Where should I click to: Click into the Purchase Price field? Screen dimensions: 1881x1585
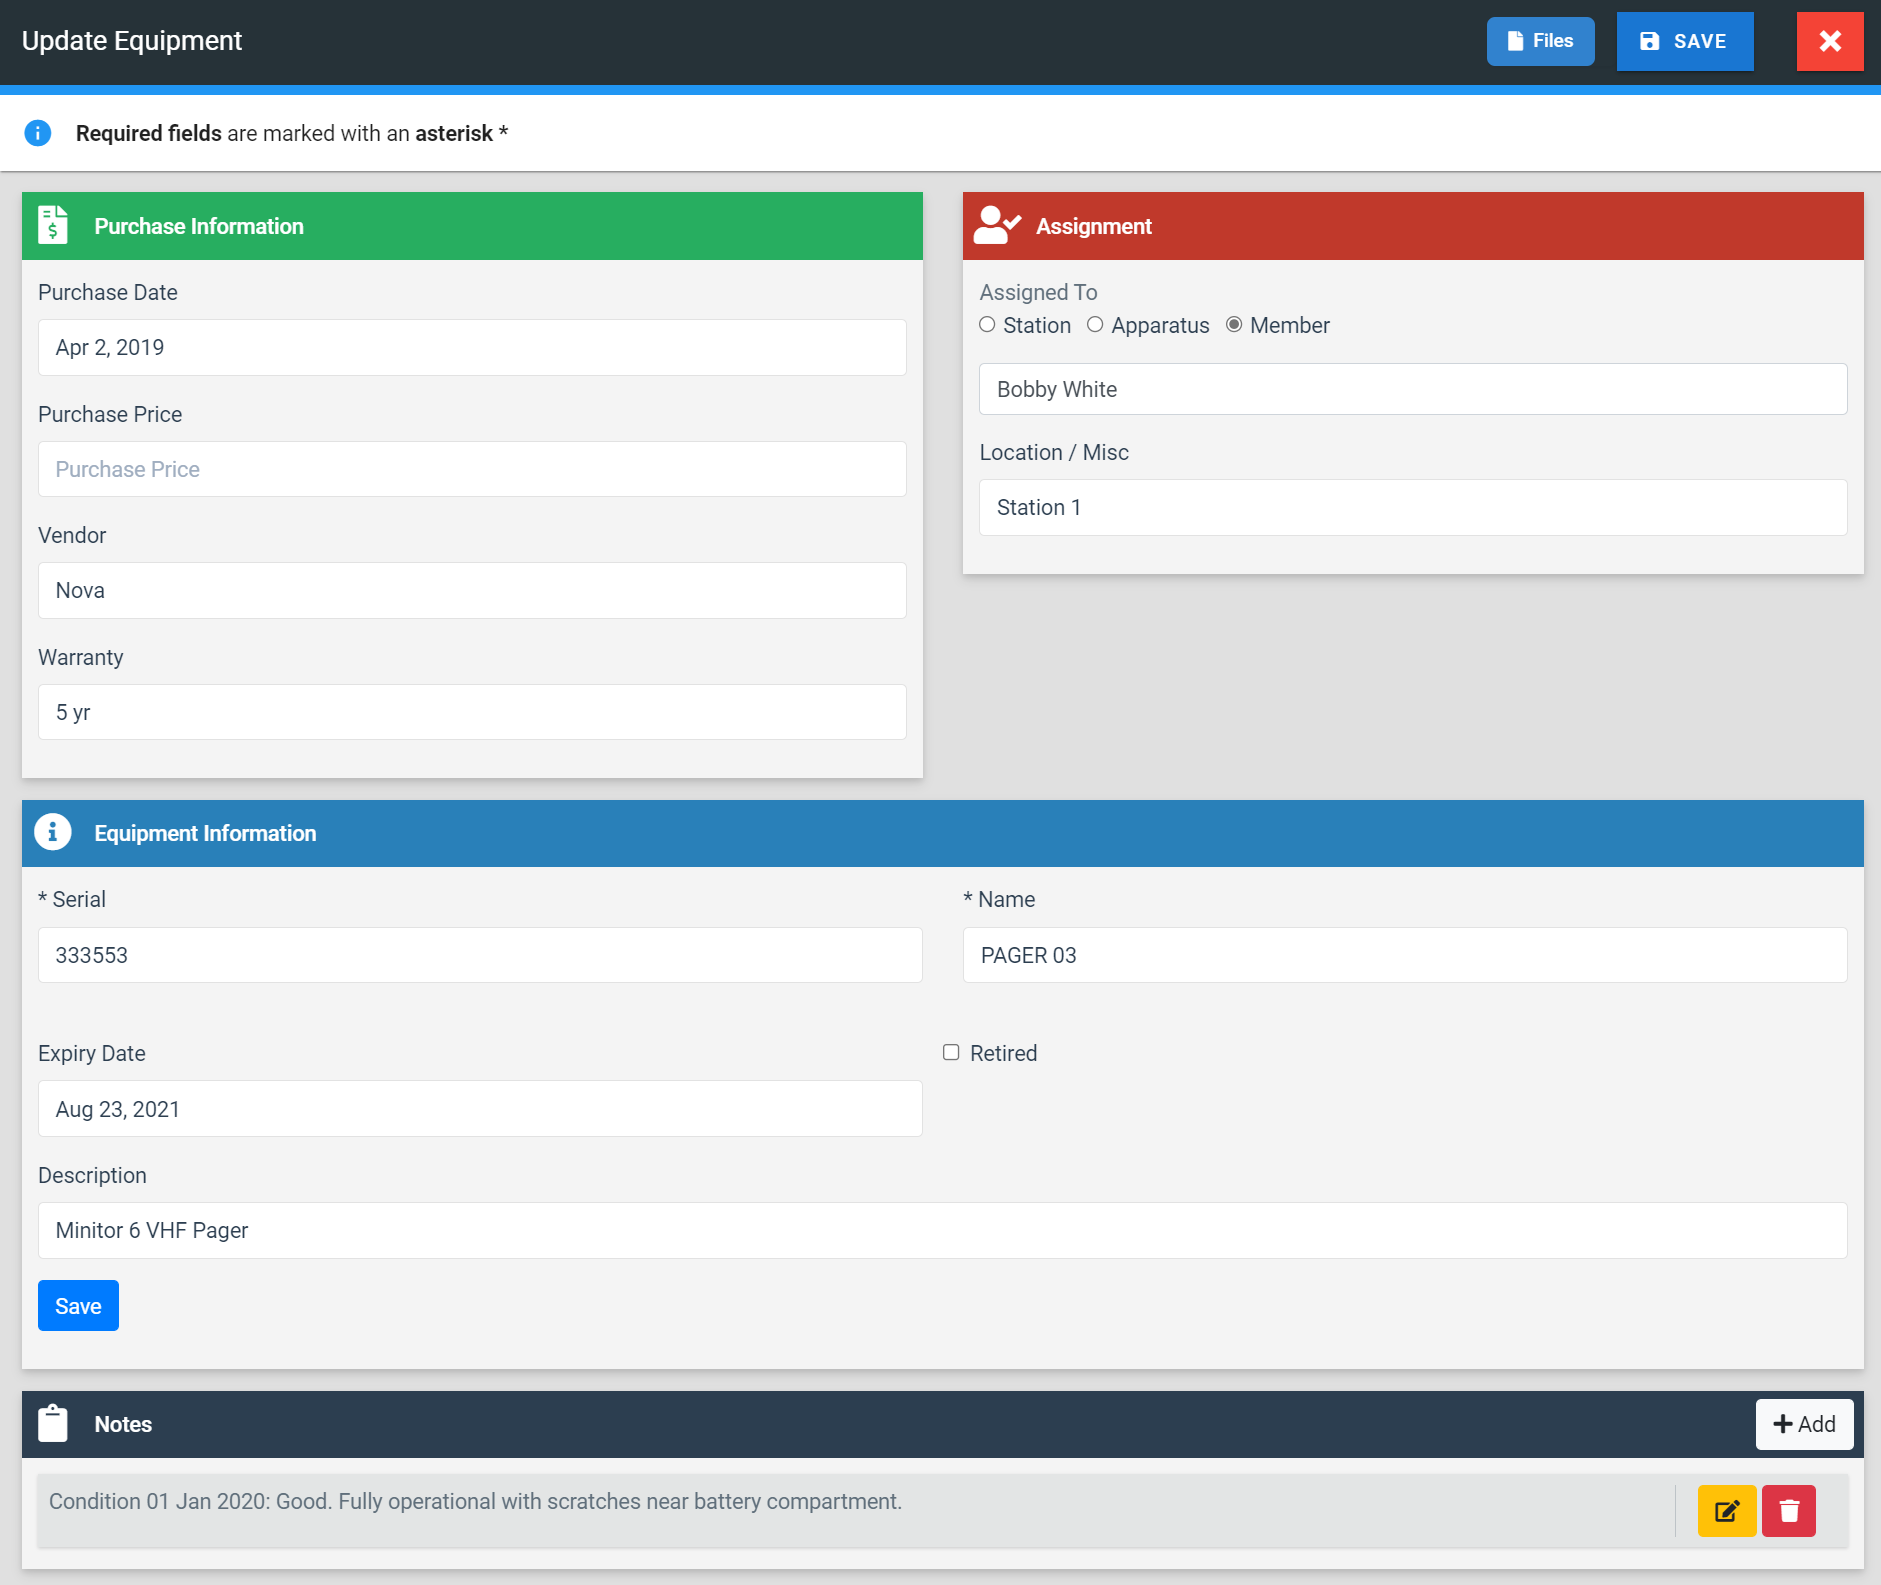tap(472, 469)
